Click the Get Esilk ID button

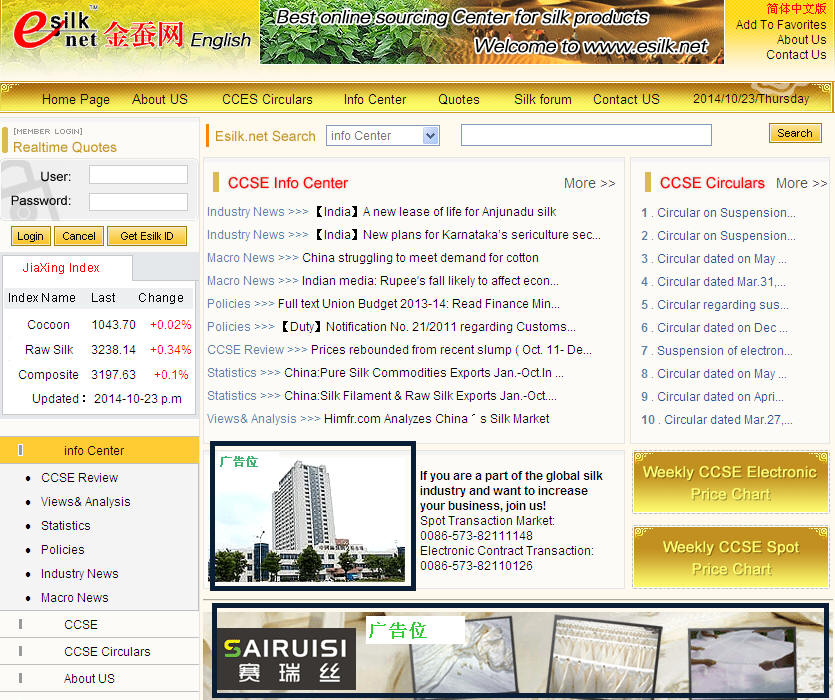click(x=147, y=236)
